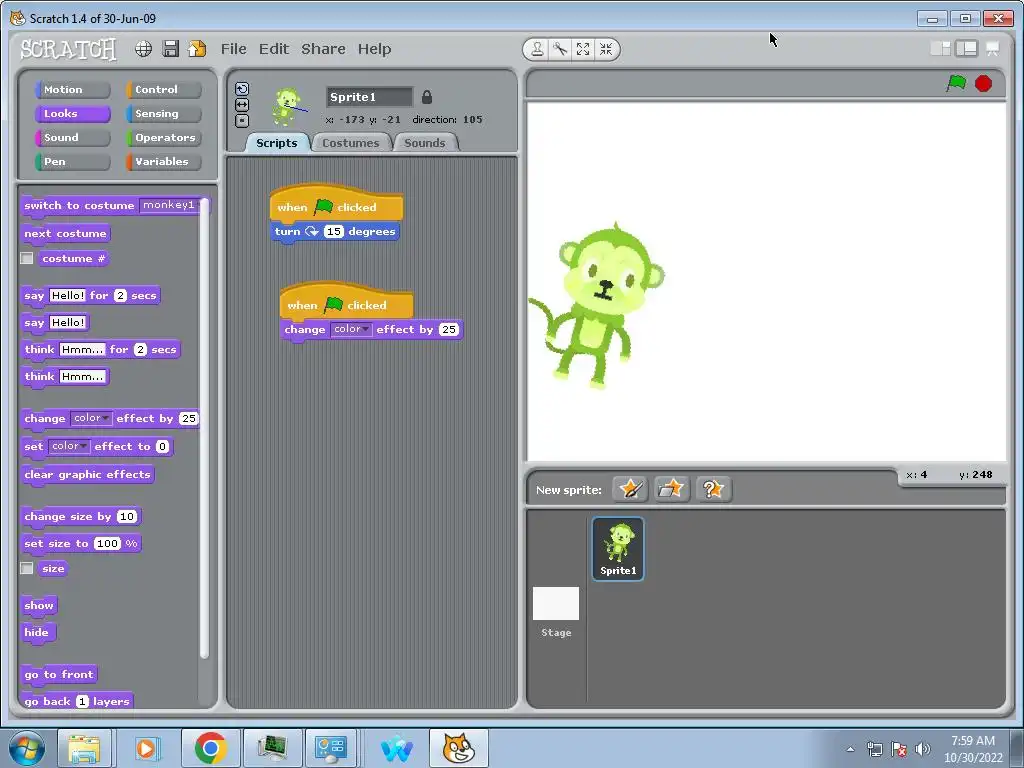Click the blocks palette scrollbar
The image size is (1024, 768).
(204, 428)
